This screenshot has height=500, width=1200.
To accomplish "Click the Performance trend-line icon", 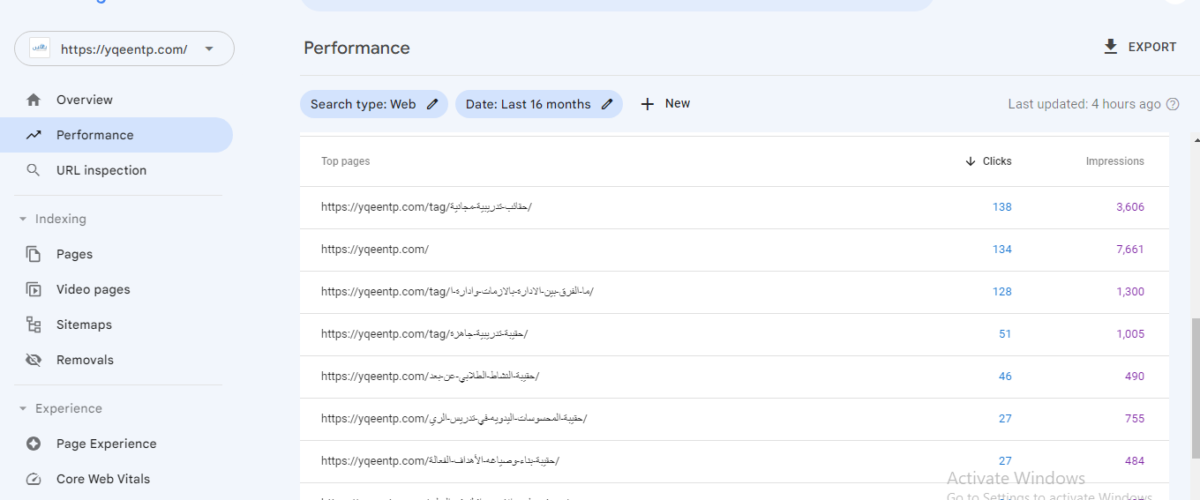I will [34, 135].
